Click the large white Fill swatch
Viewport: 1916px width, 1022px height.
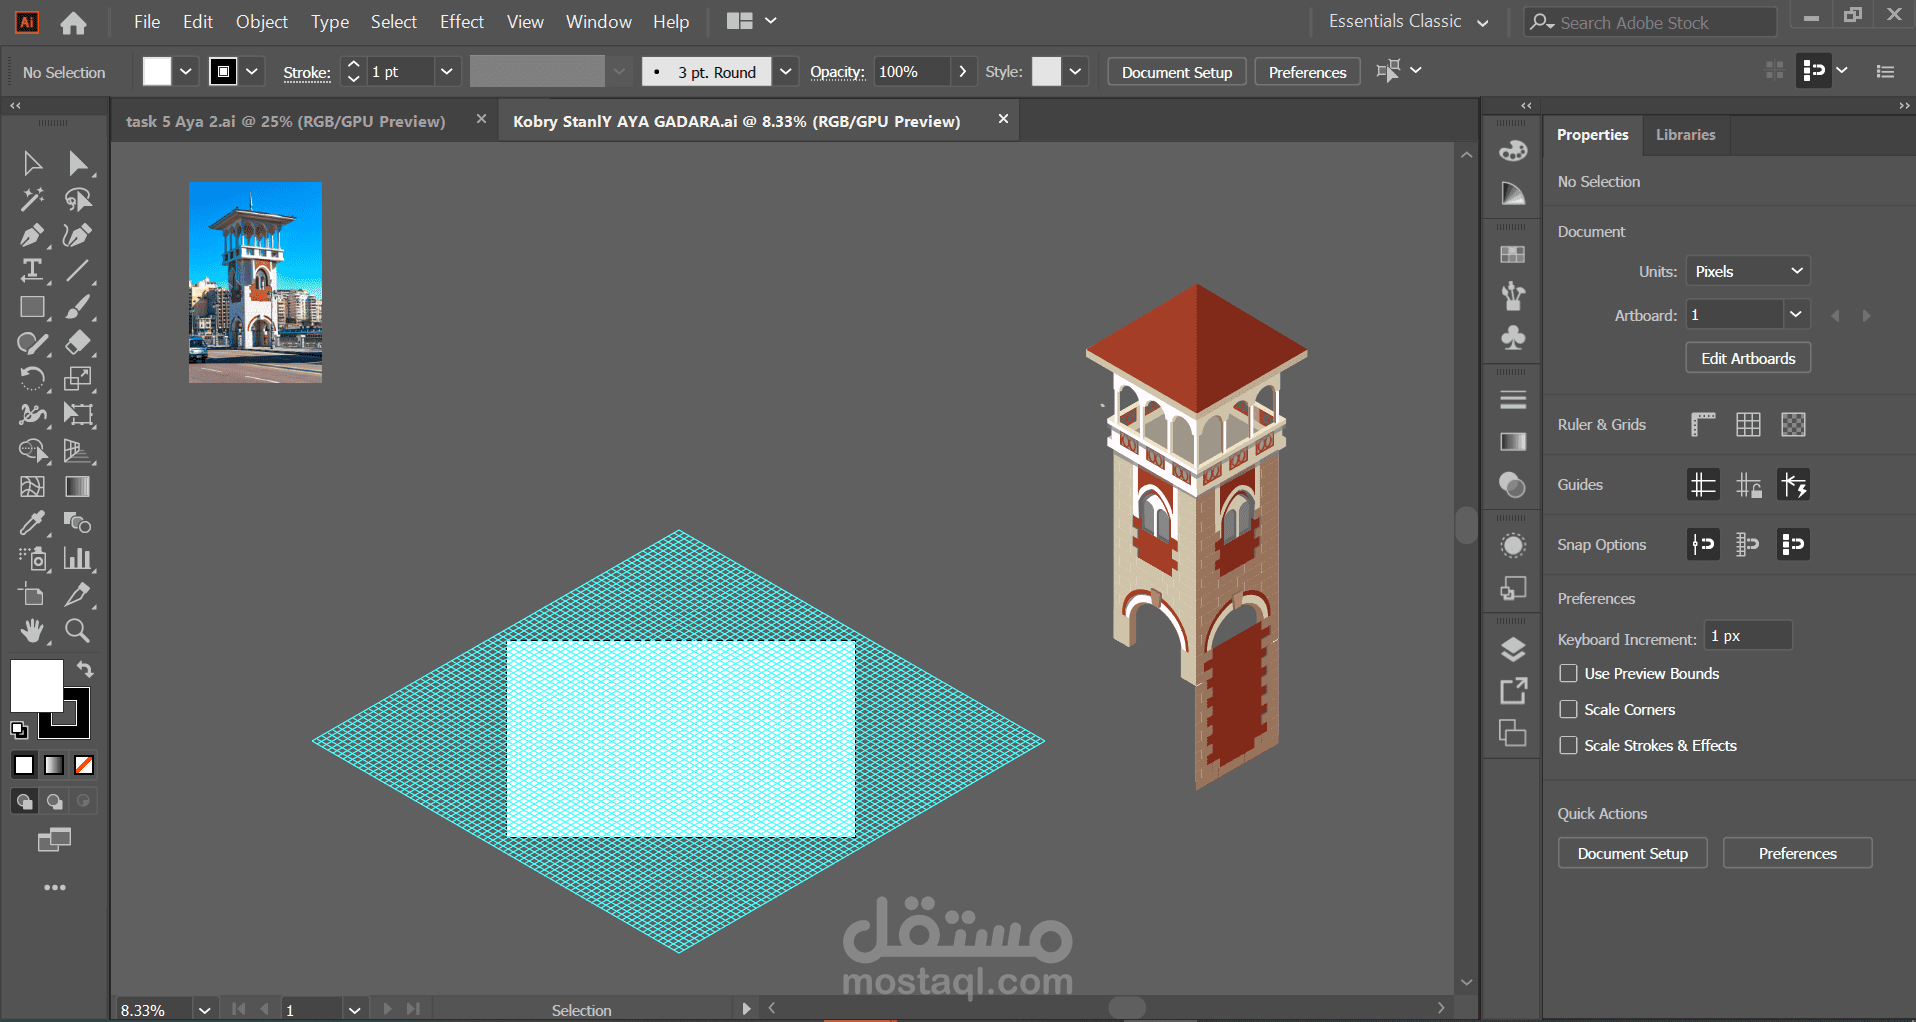(36, 686)
